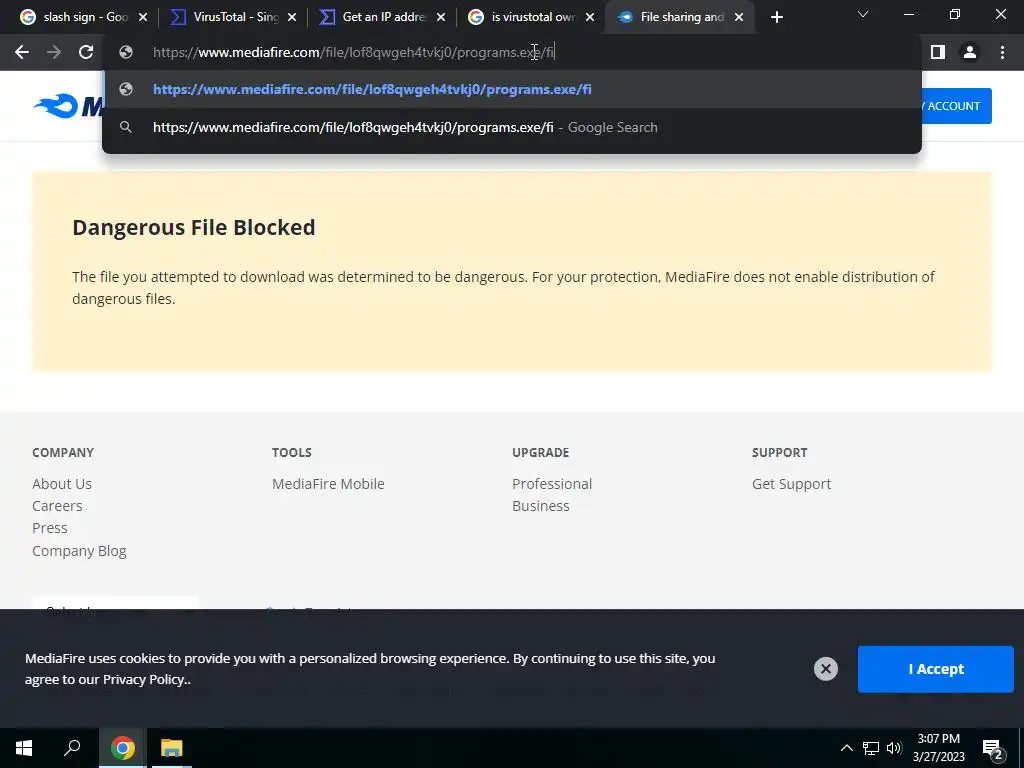Close the 'File sharing and' tab

click(x=739, y=17)
